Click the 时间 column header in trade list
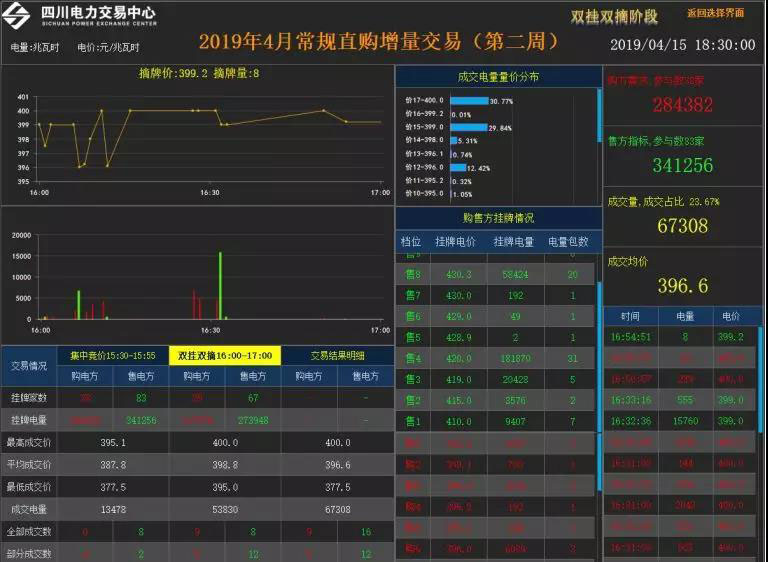Viewport: 768px width, 562px height. [x=630, y=315]
